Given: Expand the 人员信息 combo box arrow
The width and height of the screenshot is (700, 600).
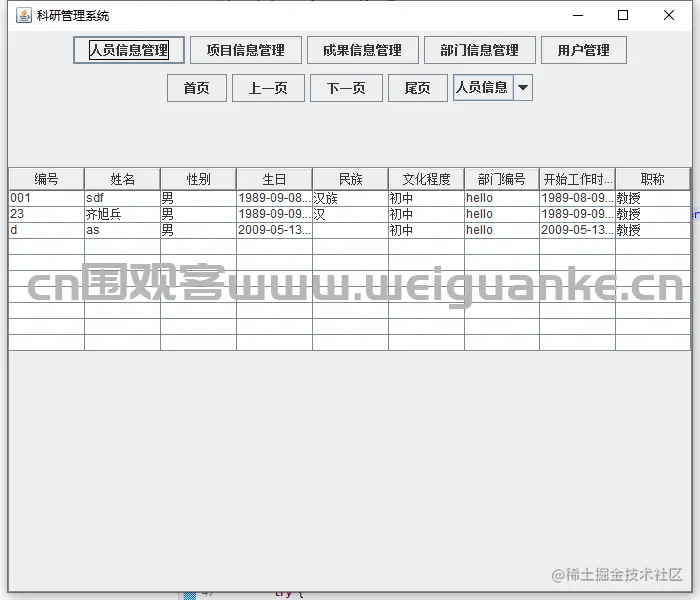Looking at the screenshot, I should (x=523, y=88).
